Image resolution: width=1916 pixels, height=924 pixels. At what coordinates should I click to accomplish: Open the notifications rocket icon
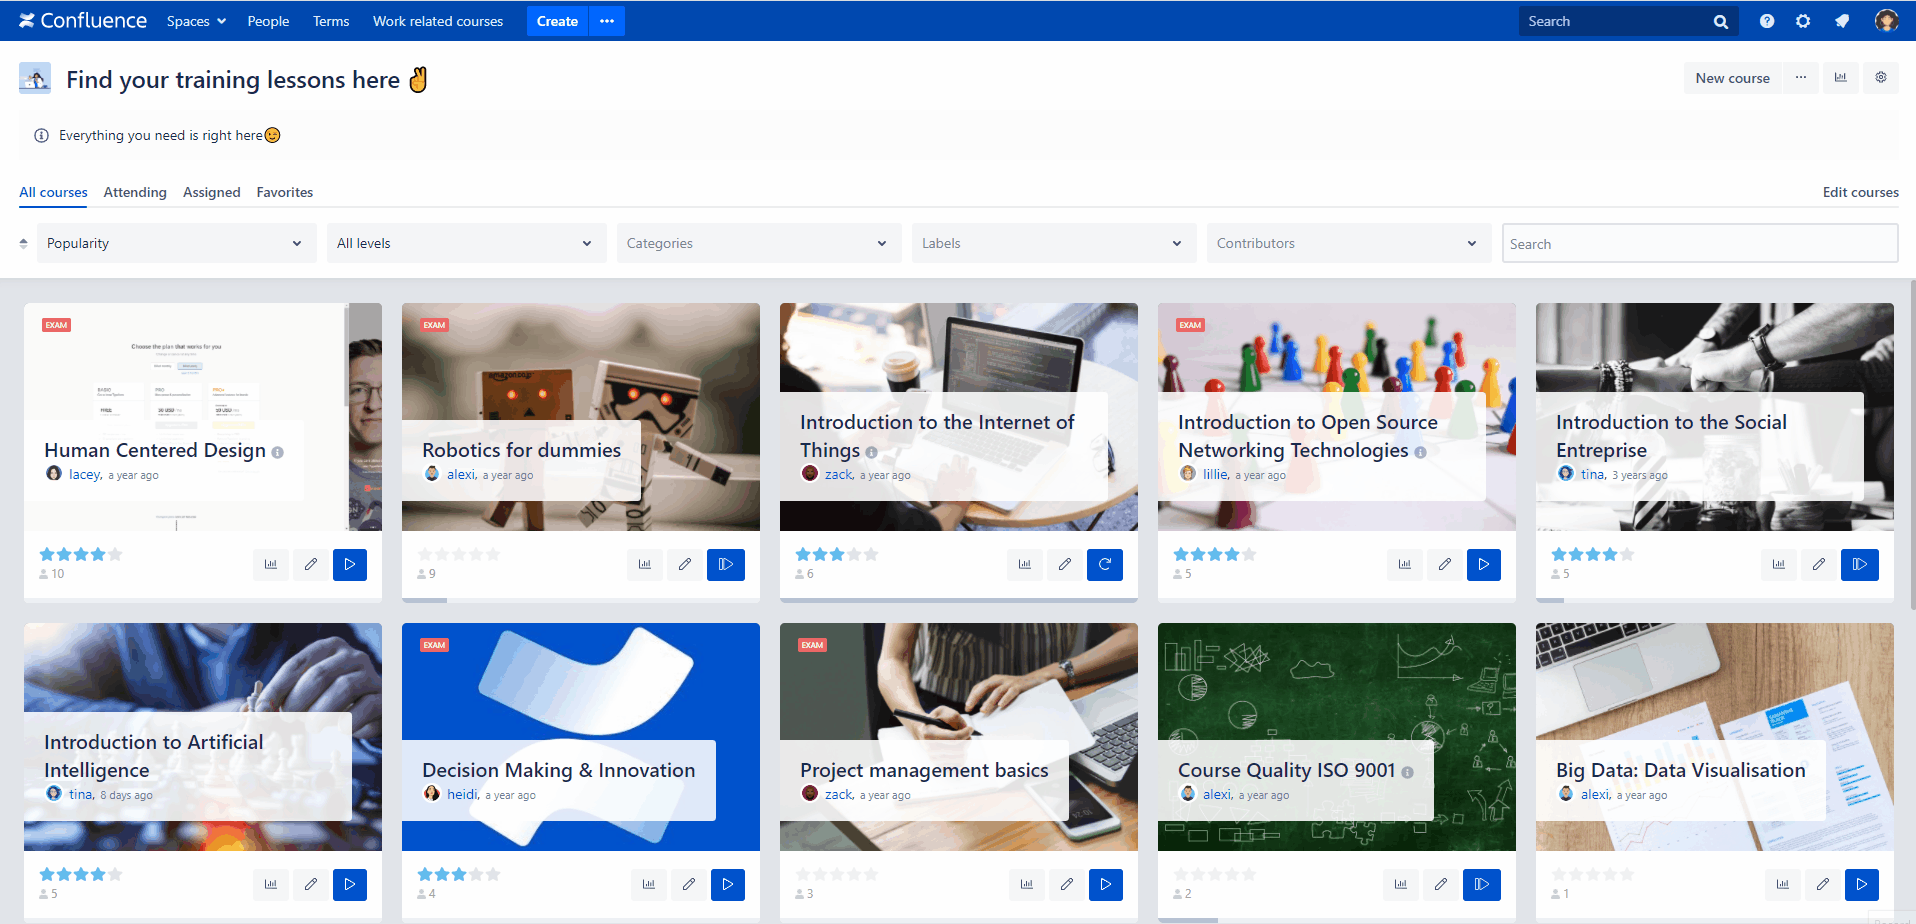(x=1842, y=21)
